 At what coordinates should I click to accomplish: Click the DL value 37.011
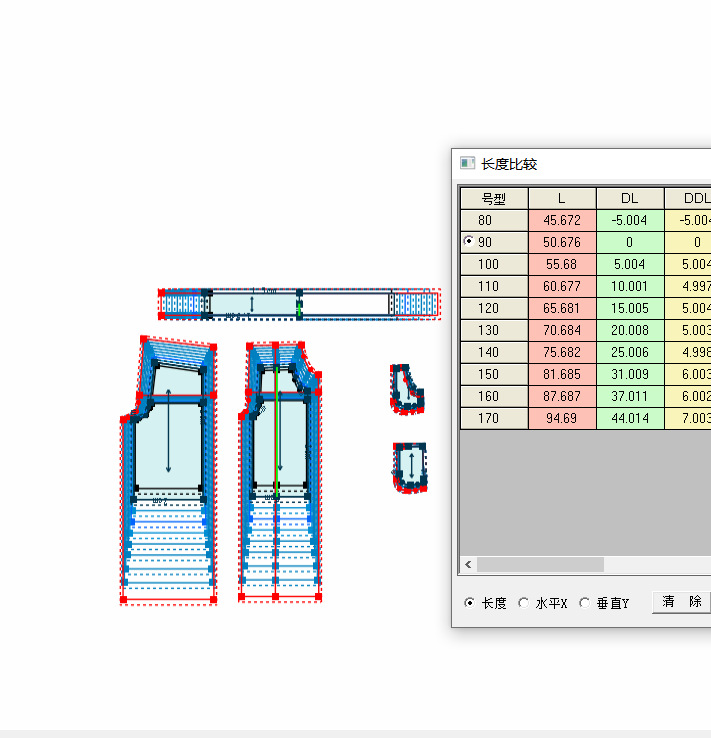630,396
